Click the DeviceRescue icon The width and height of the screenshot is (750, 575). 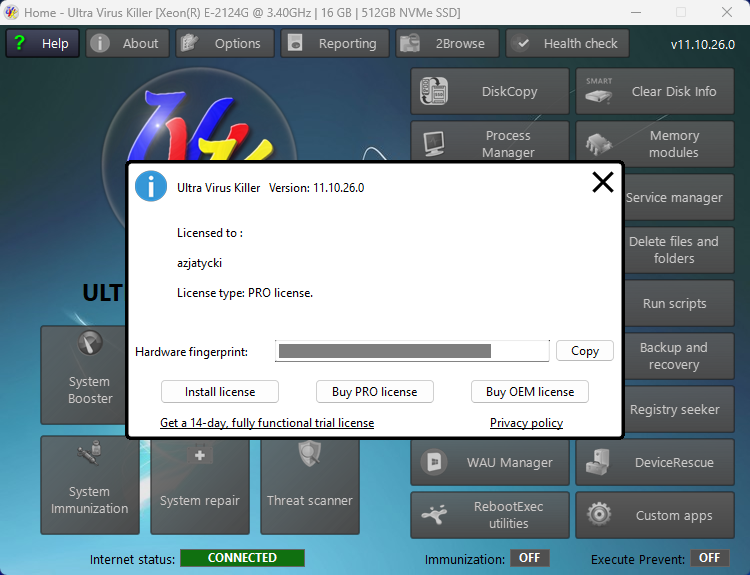coord(598,462)
